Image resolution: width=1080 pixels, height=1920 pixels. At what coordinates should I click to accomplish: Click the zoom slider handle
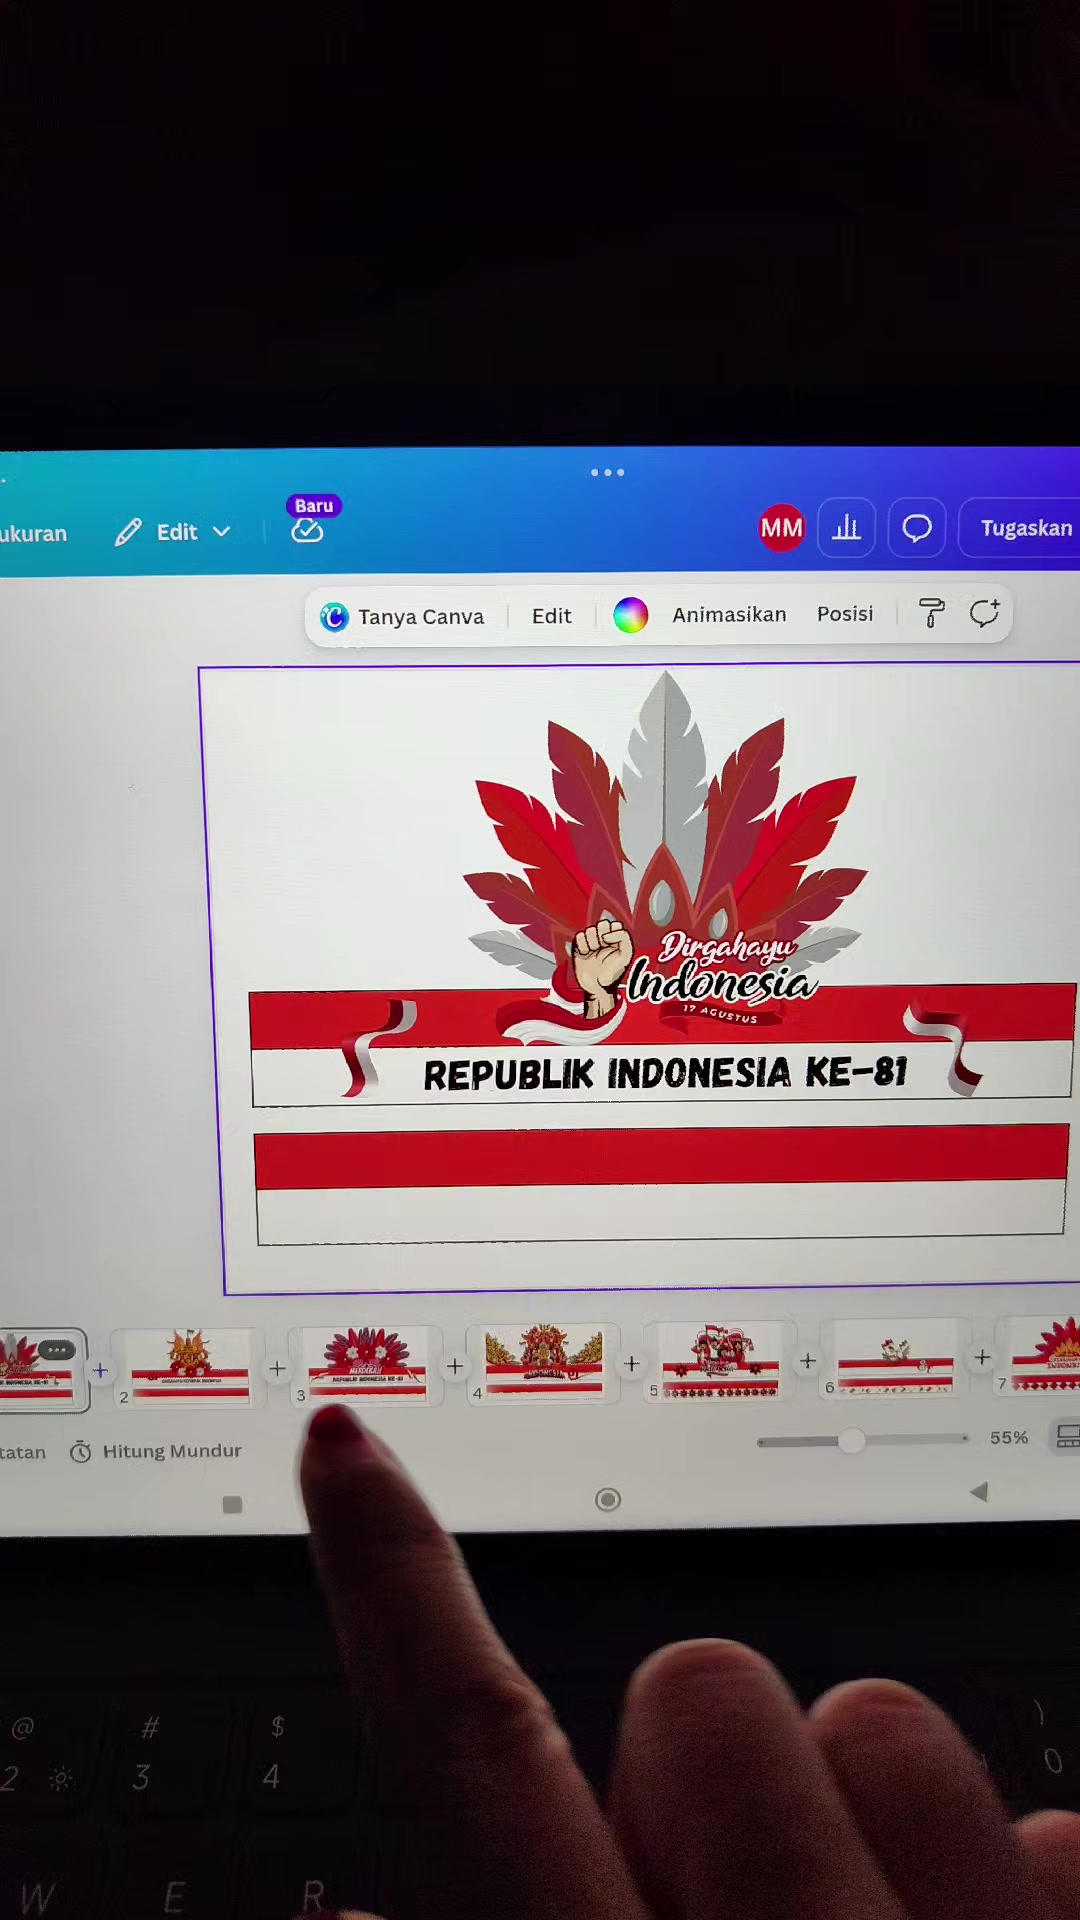(x=851, y=1441)
